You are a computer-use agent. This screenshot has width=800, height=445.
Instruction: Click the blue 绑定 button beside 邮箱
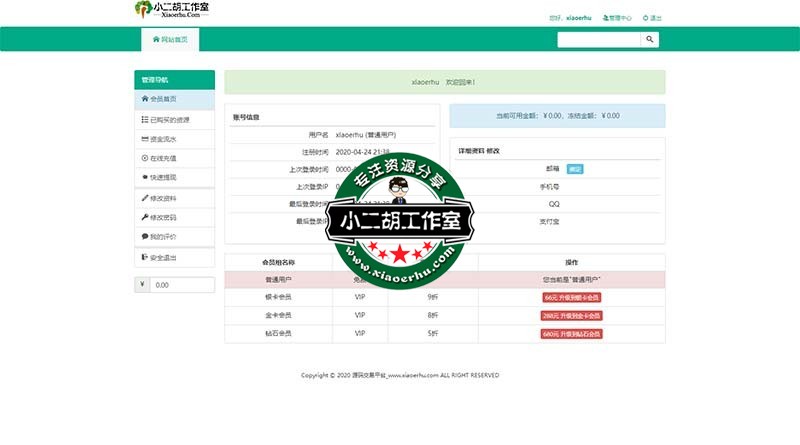click(574, 168)
